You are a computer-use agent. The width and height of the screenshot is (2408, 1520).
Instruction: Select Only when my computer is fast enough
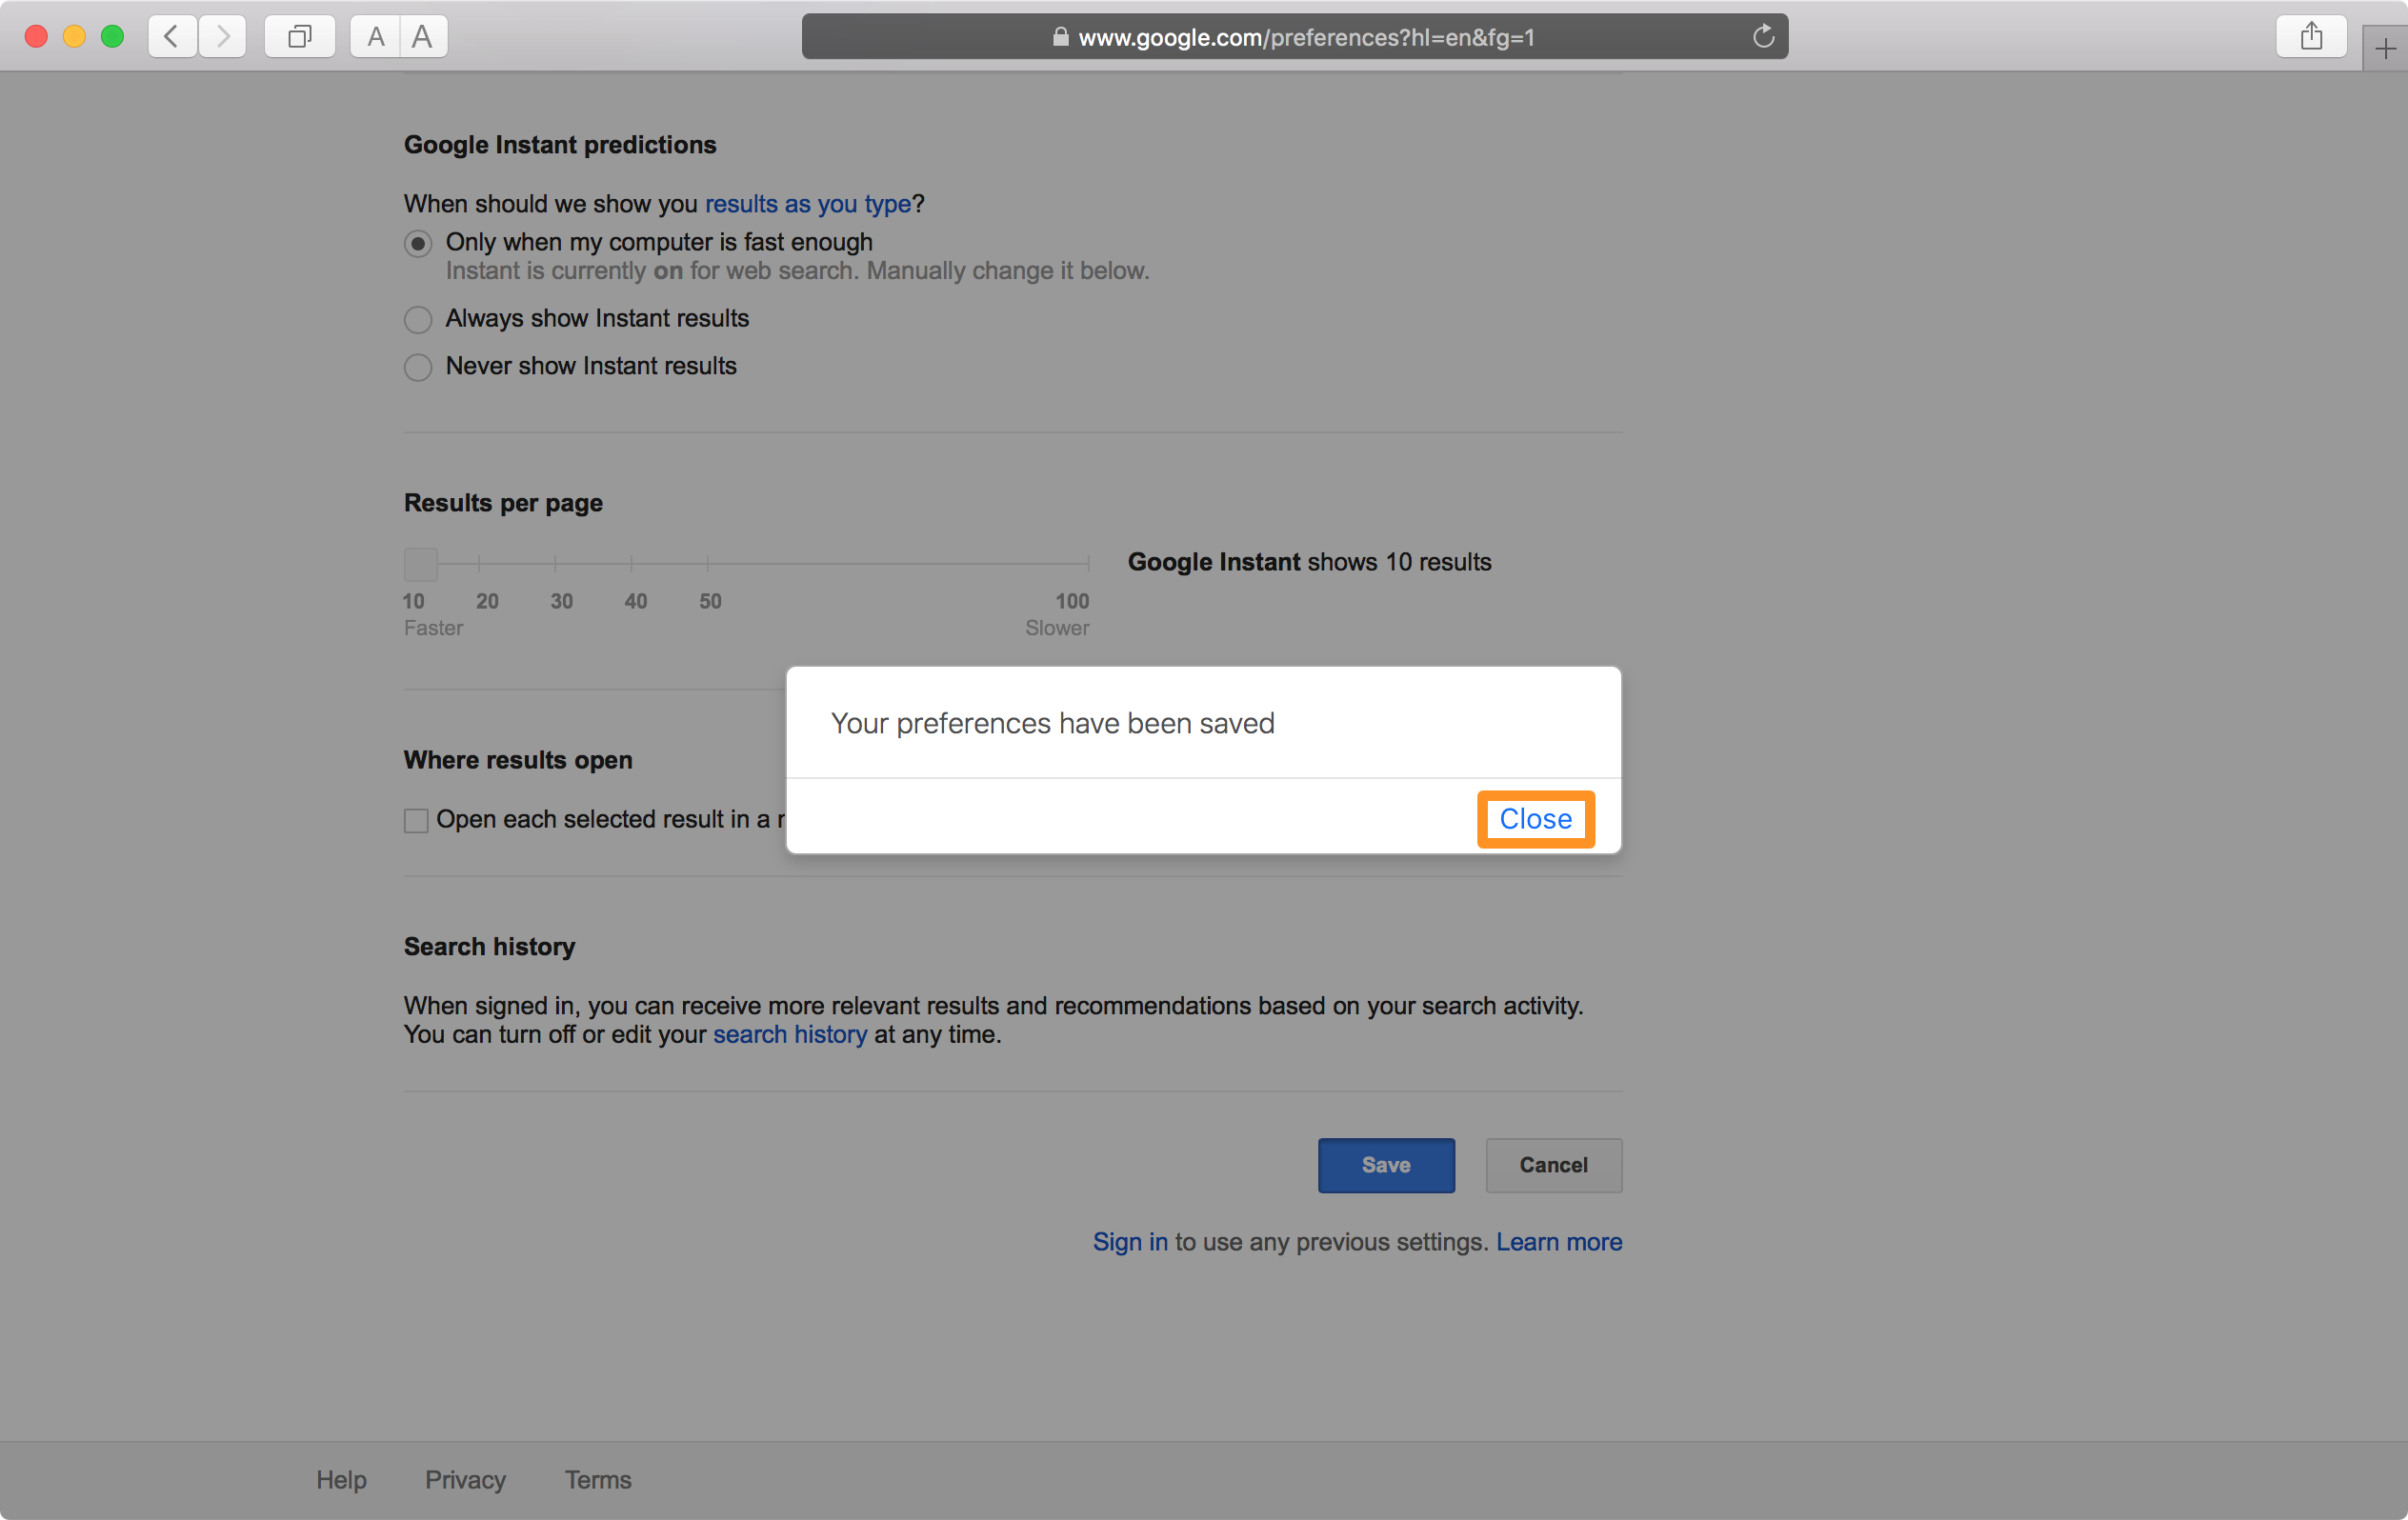coord(418,244)
